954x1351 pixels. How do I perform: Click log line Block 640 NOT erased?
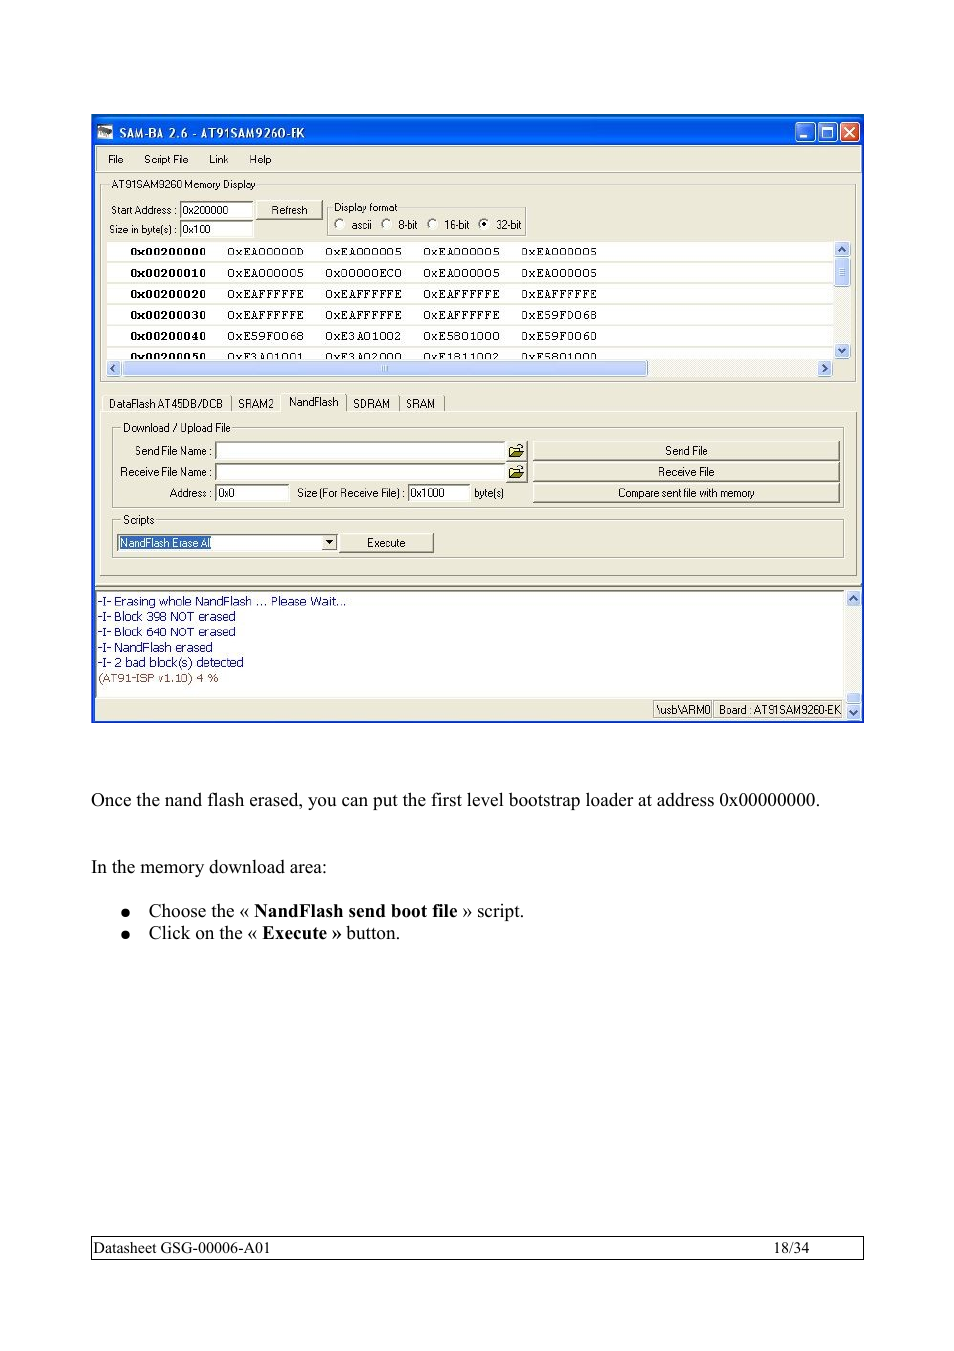(x=167, y=632)
